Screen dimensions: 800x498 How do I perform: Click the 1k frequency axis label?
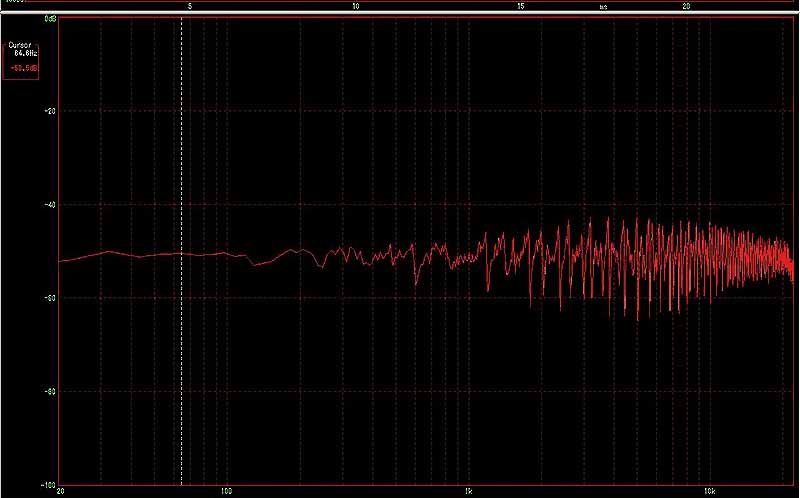468,491
